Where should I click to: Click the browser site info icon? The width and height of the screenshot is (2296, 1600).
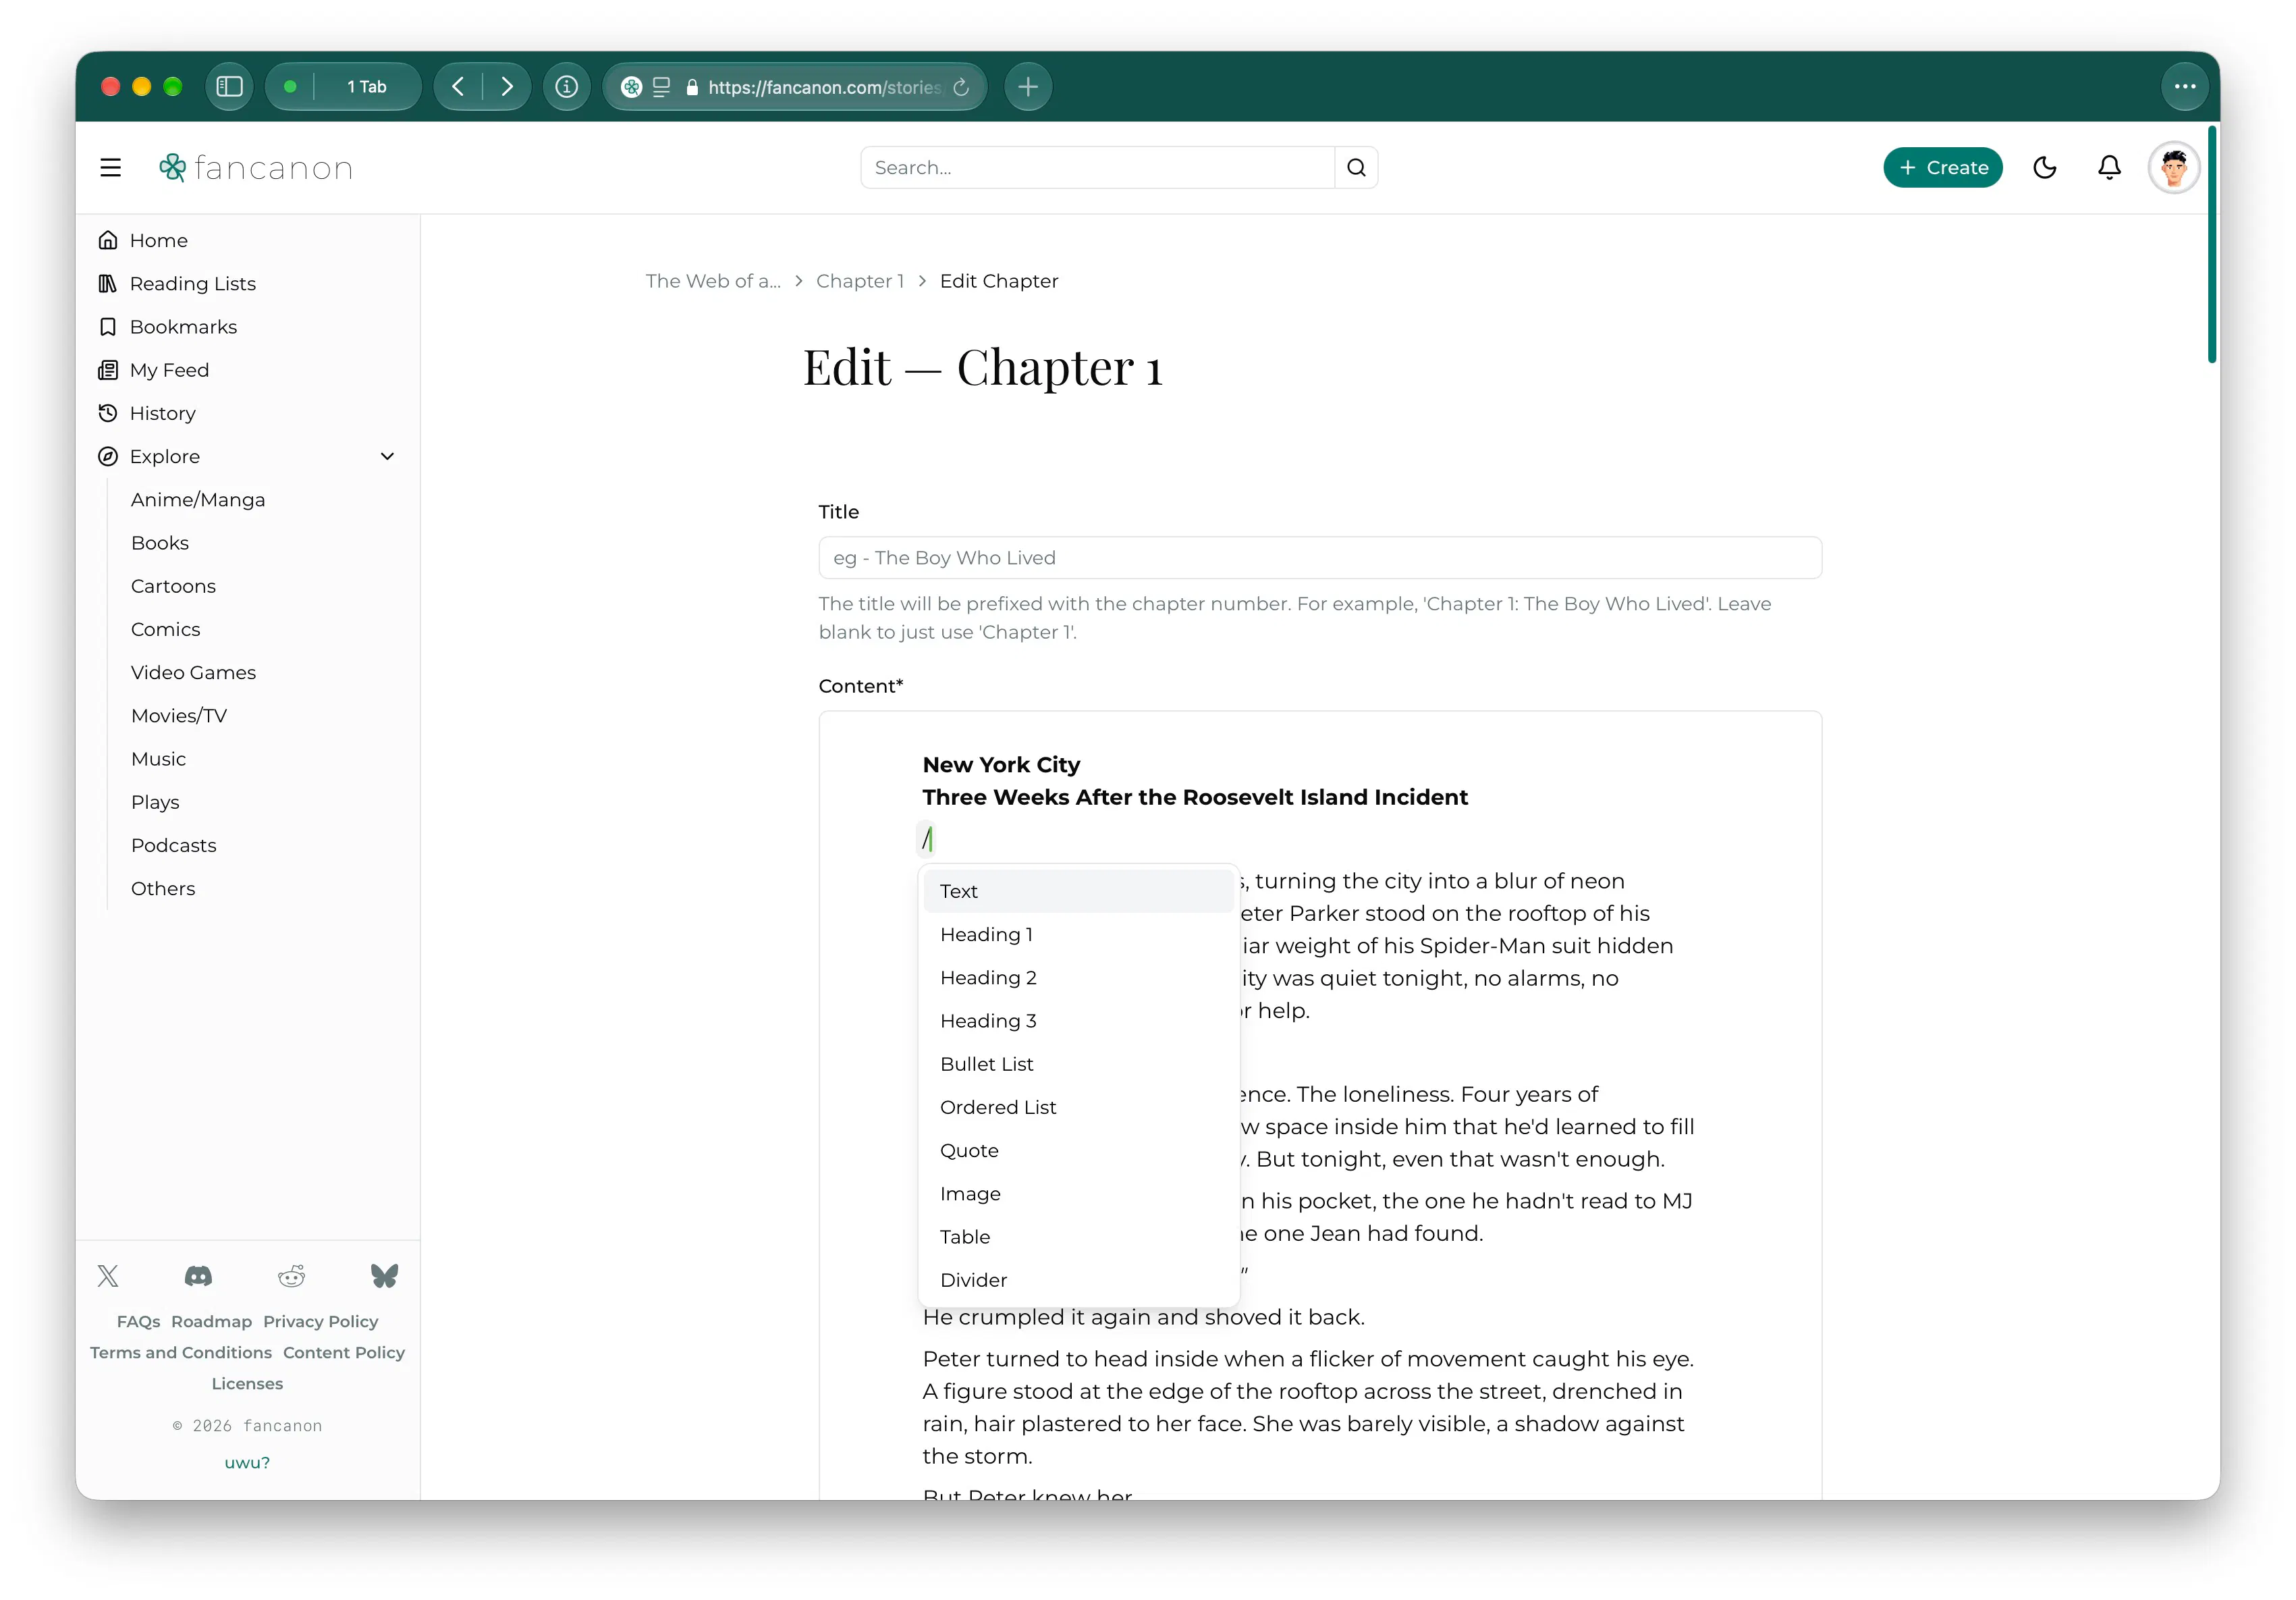click(567, 87)
